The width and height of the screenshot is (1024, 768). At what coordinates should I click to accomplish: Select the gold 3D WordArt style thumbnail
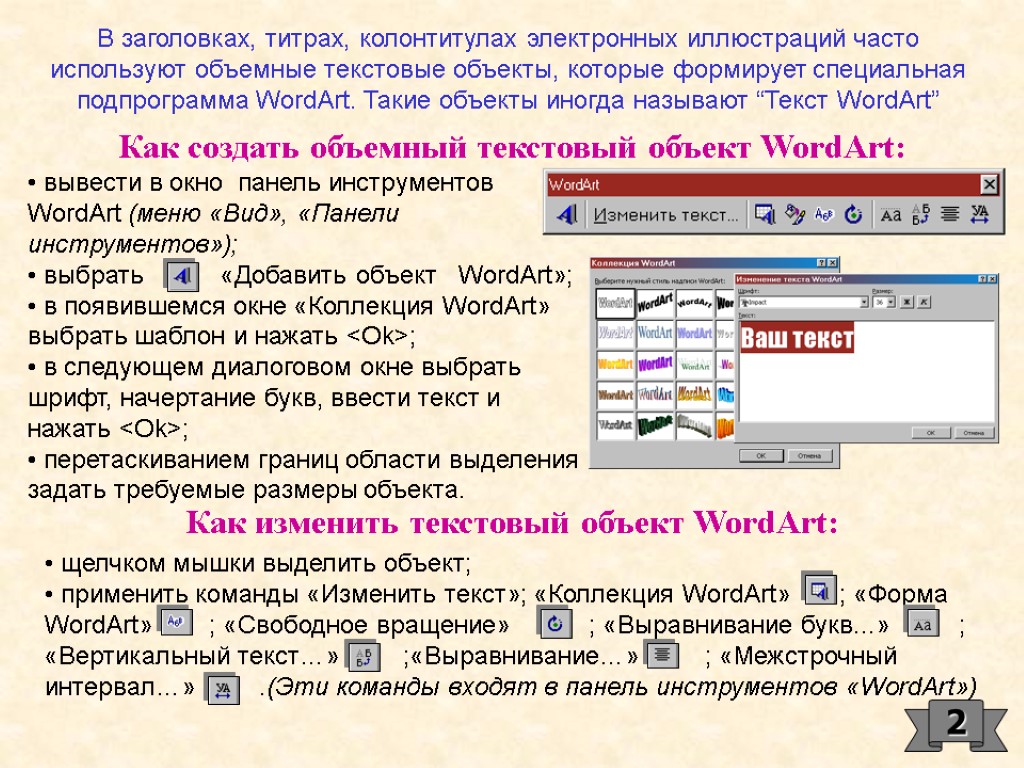pyautogui.click(x=694, y=394)
